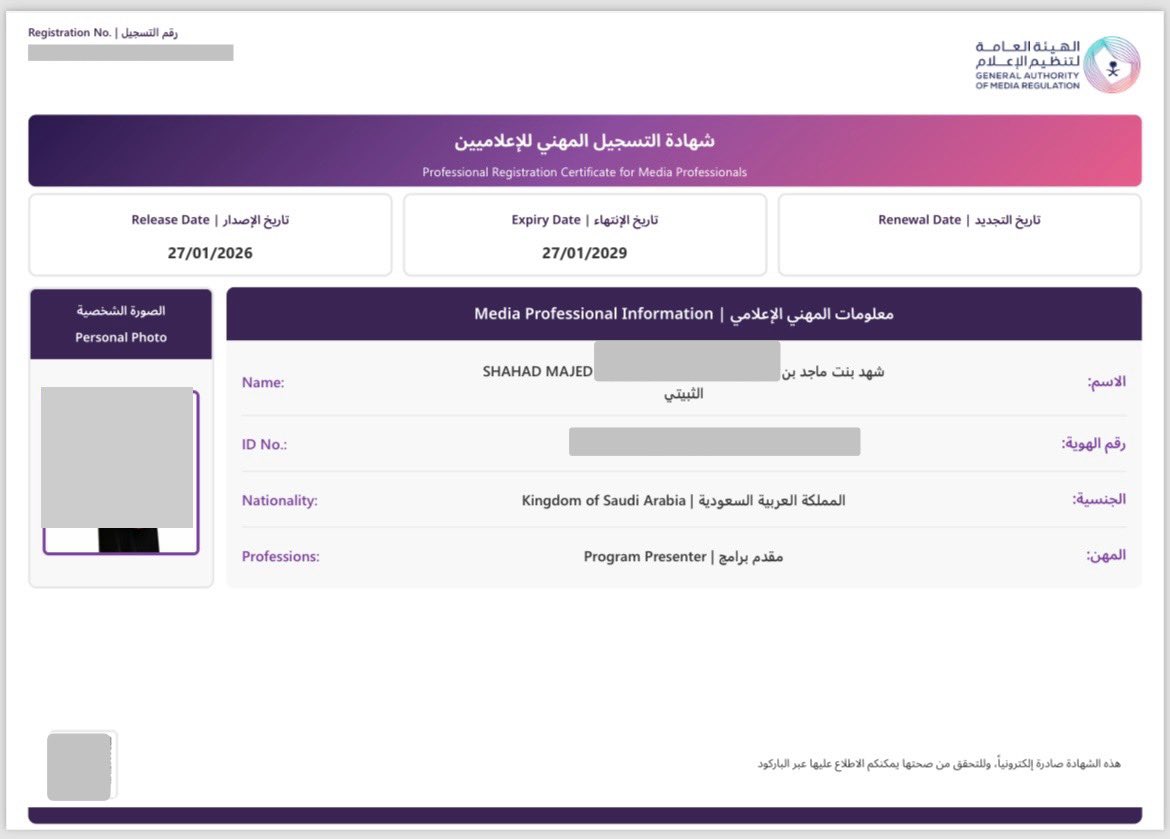Select the empty Renewal Date card

click(958, 234)
